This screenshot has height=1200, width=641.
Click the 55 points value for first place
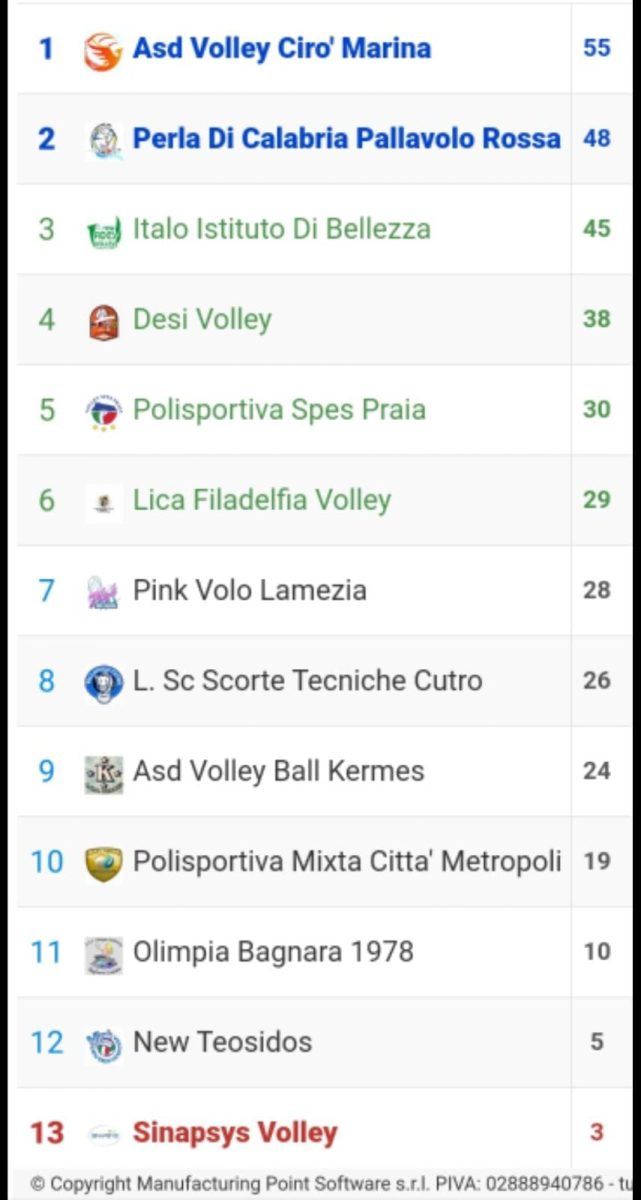tap(597, 48)
